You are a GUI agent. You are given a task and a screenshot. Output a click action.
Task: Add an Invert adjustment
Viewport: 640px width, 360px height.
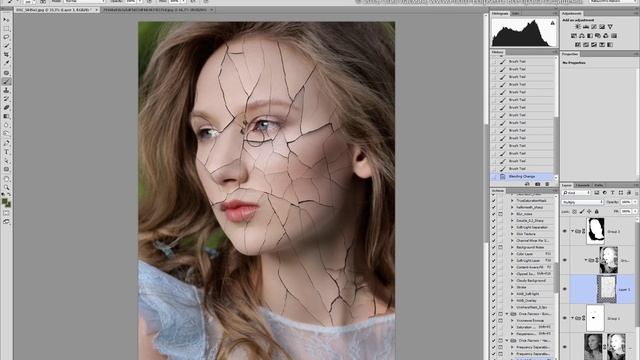click(x=578, y=44)
